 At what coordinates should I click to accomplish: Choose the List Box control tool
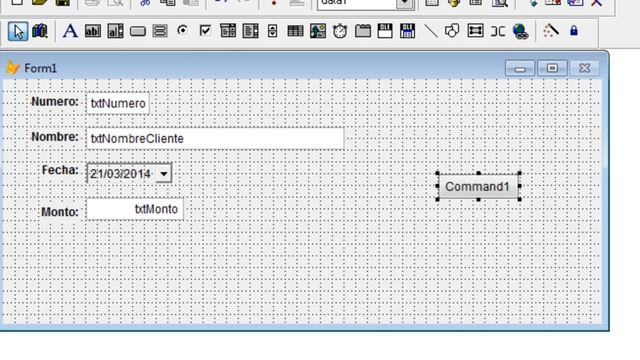coord(250,31)
